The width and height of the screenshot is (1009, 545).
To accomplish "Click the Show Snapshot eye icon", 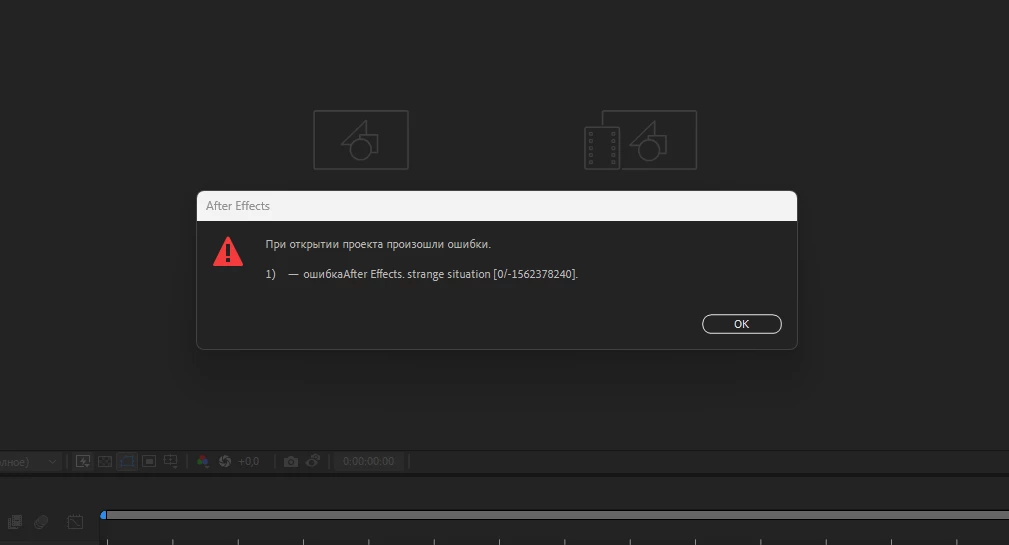I will [313, 461].
